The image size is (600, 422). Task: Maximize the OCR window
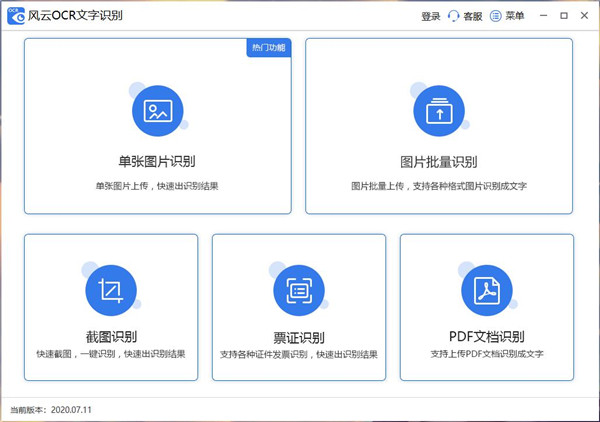564,16
